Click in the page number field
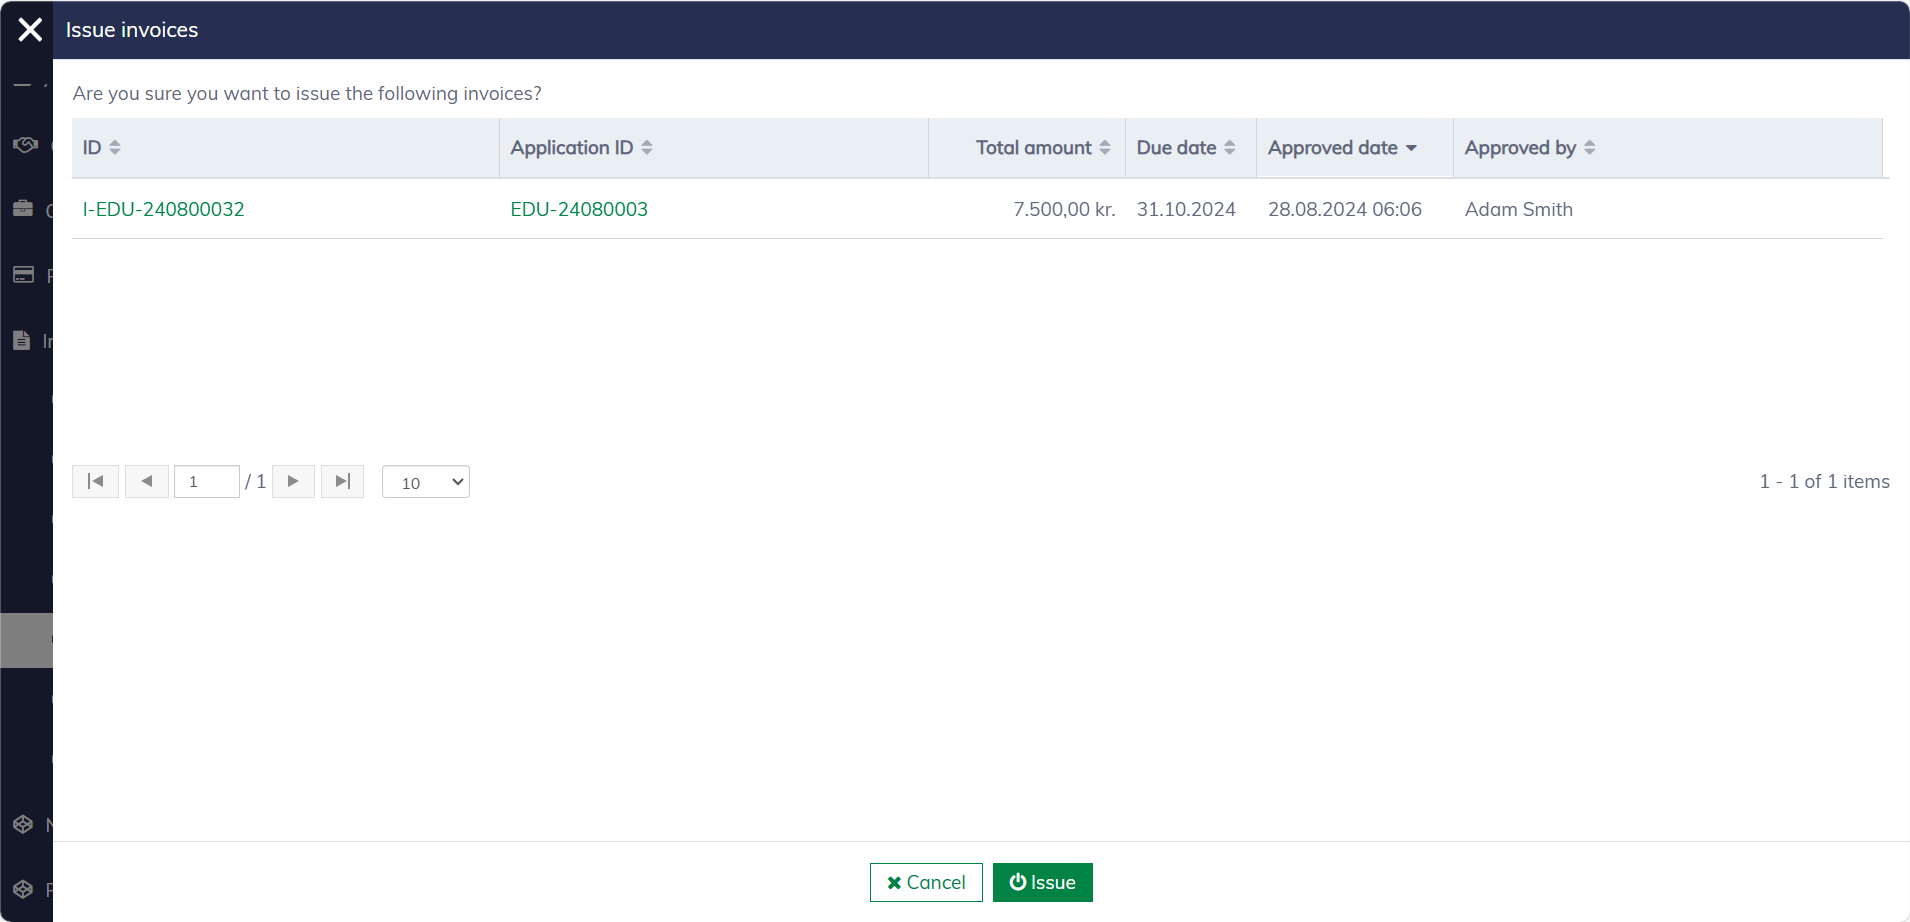The width and height of the screenshot is (1910, 922). point(207,482)
